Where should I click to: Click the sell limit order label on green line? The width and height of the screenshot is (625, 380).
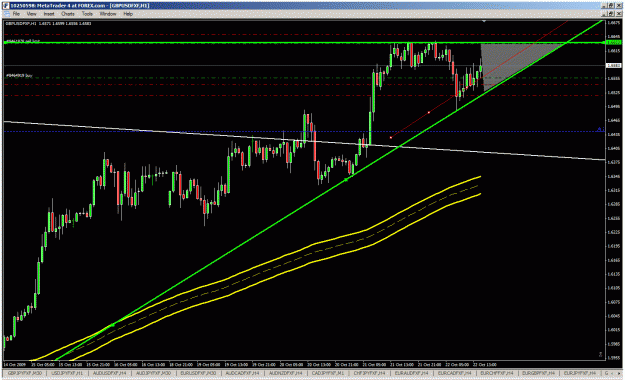point(23,41)
